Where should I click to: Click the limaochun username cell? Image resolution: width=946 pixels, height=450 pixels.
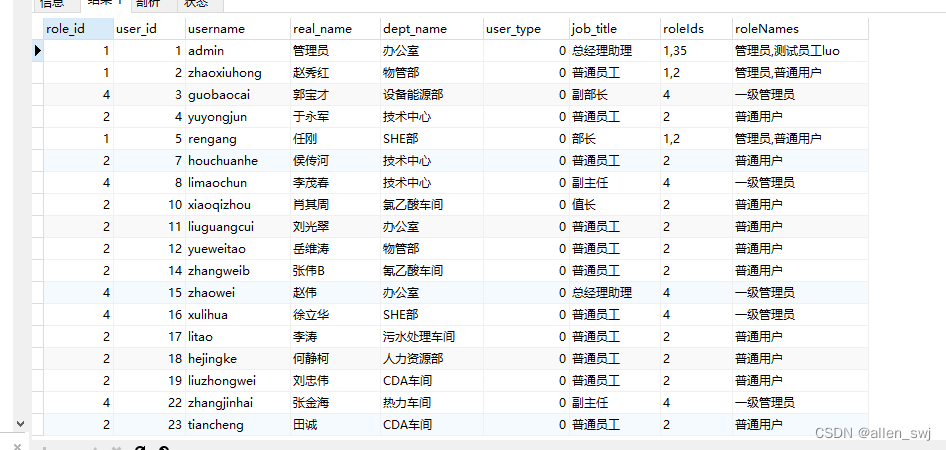click(238, 183)
